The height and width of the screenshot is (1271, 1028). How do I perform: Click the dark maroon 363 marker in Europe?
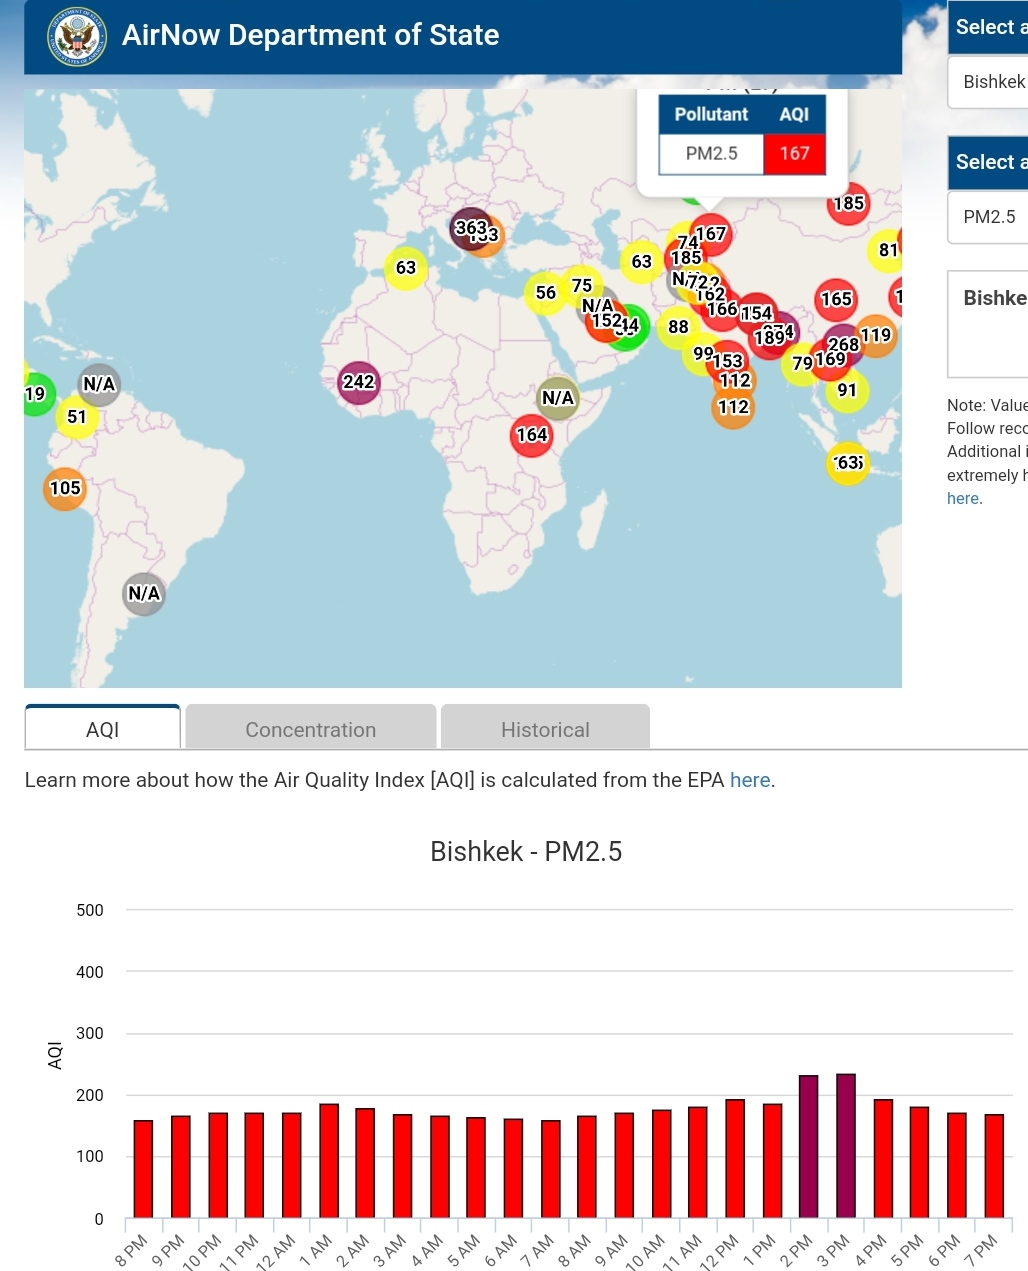pyautogui.click(x=468, y=227)
